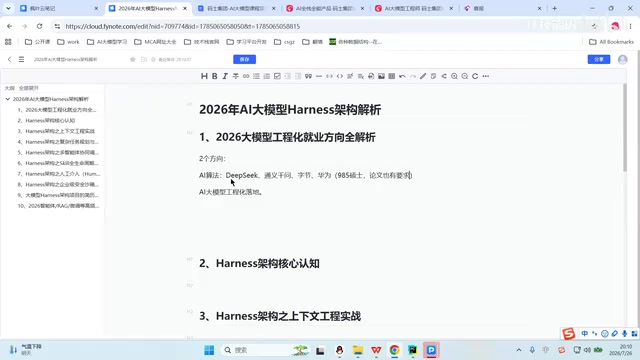This screenshot has width=640, height=360.
Task: Jump to outline item 1 就业方向
Action: [x=56, y=110]
